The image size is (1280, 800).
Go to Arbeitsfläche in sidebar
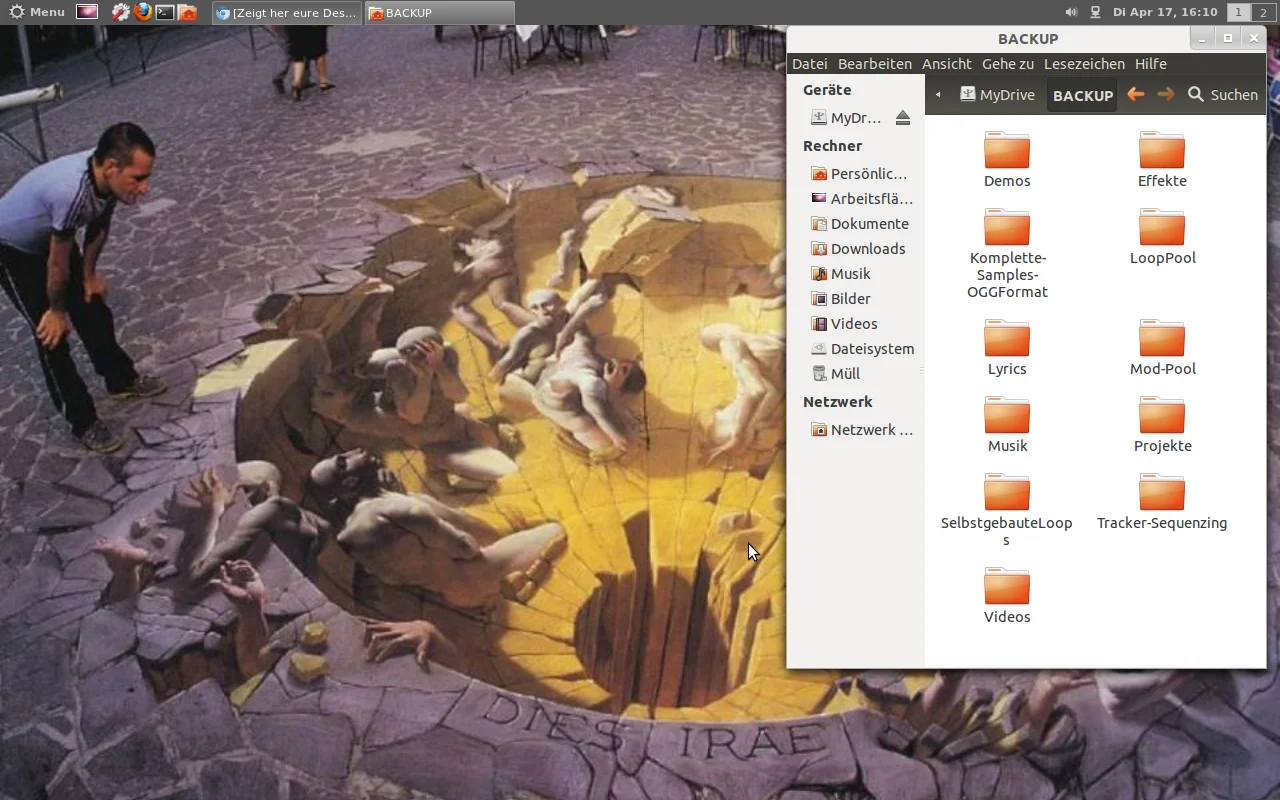(862, 199)
